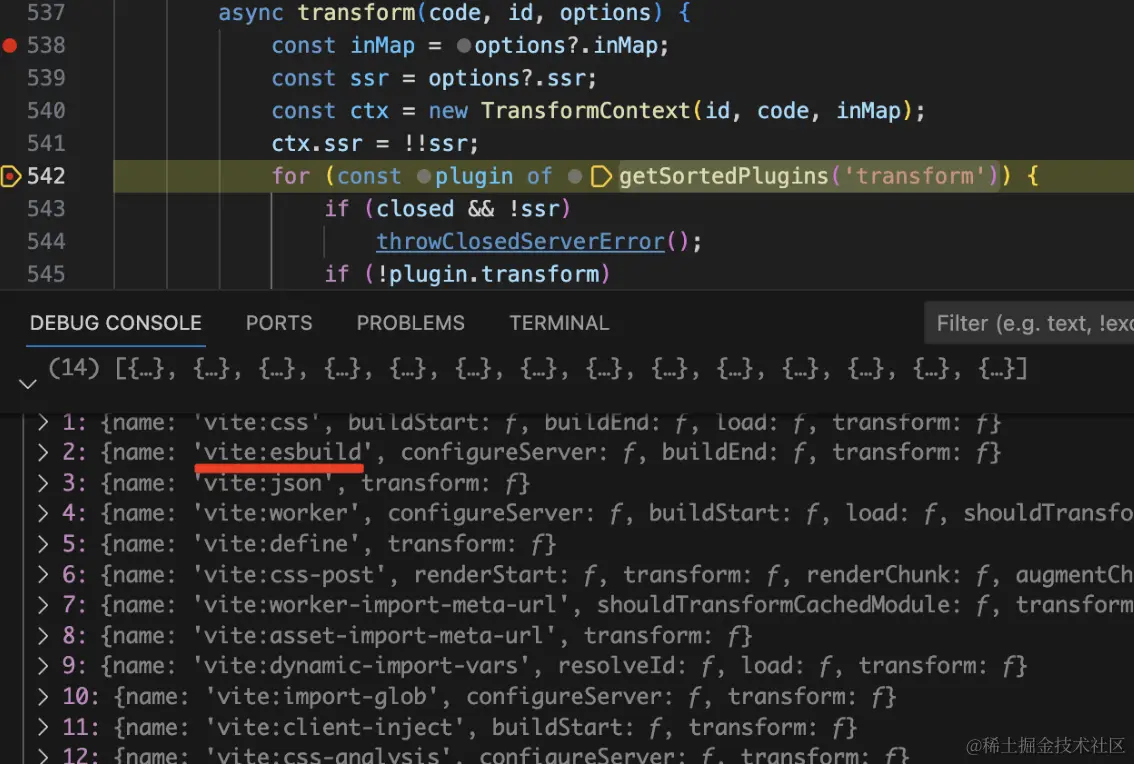Image resolution: width=1134 pixels, height=764 pixels.
Task: Expand item 7 vite:worker-import-meta-url entry
Action: coord(43,605)
